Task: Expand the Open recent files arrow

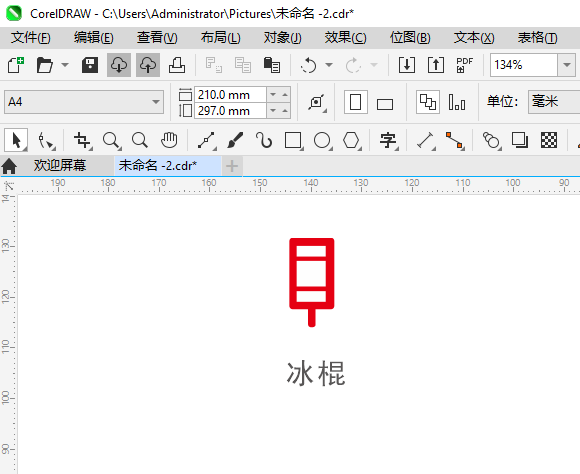Action: pyautogui.click(x=65, y=65)
